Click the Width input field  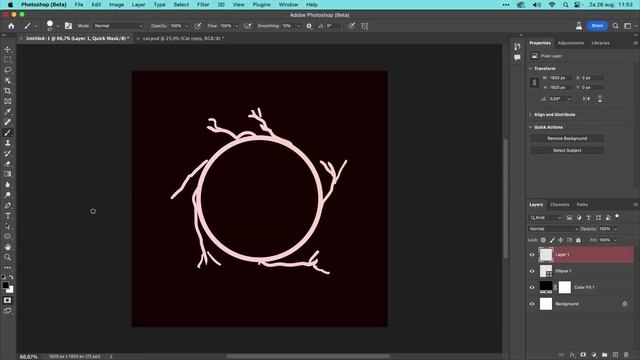(559, 78)
